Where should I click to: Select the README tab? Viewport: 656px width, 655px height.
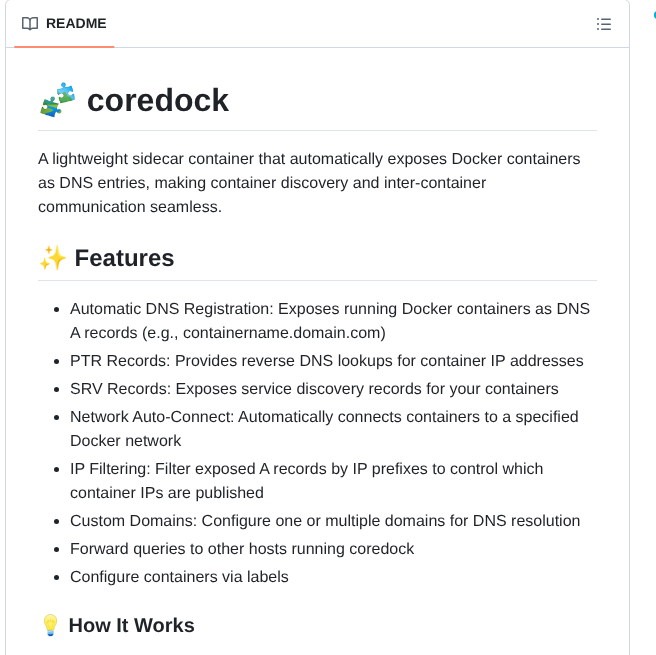click(64, 23)
